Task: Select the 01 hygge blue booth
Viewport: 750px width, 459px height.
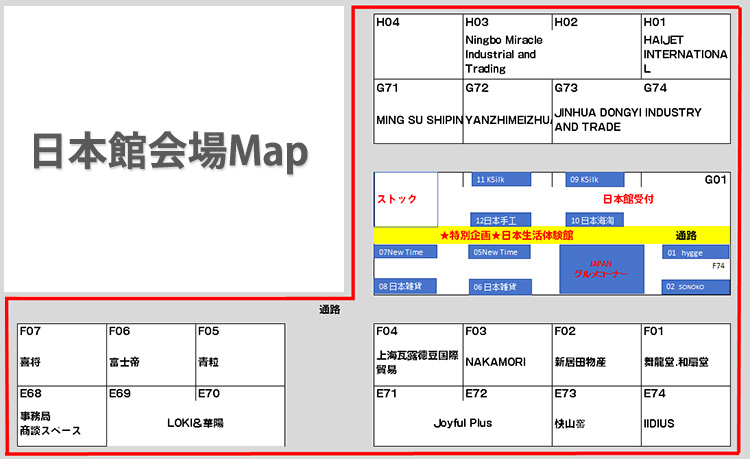Action: [695, 252]
